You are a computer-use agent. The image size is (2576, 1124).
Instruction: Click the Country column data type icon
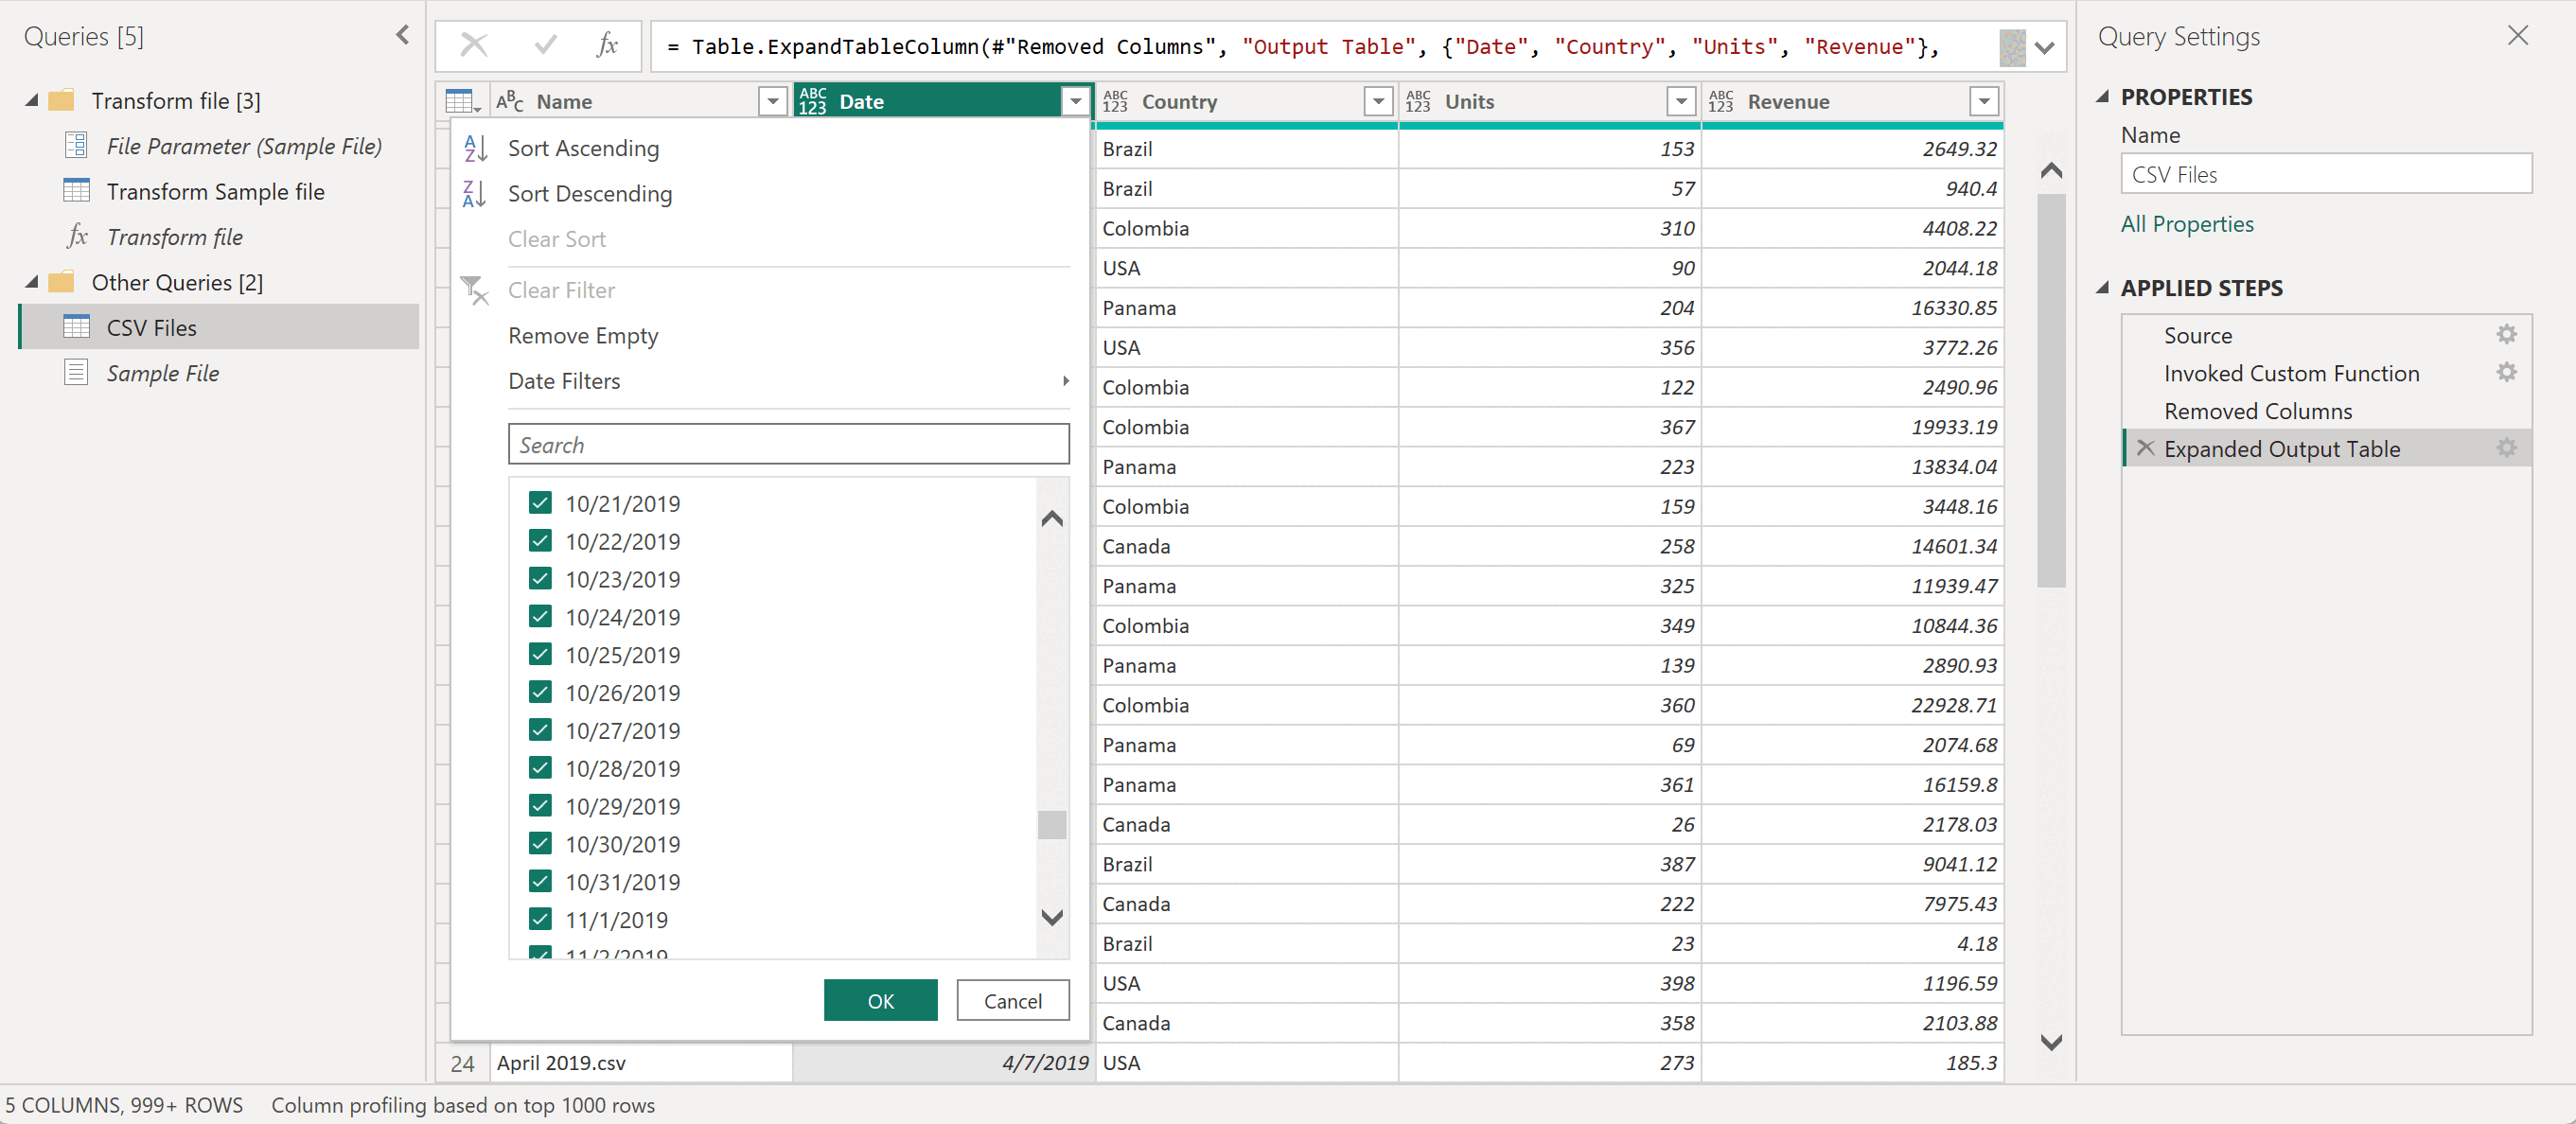(1115, 101)
